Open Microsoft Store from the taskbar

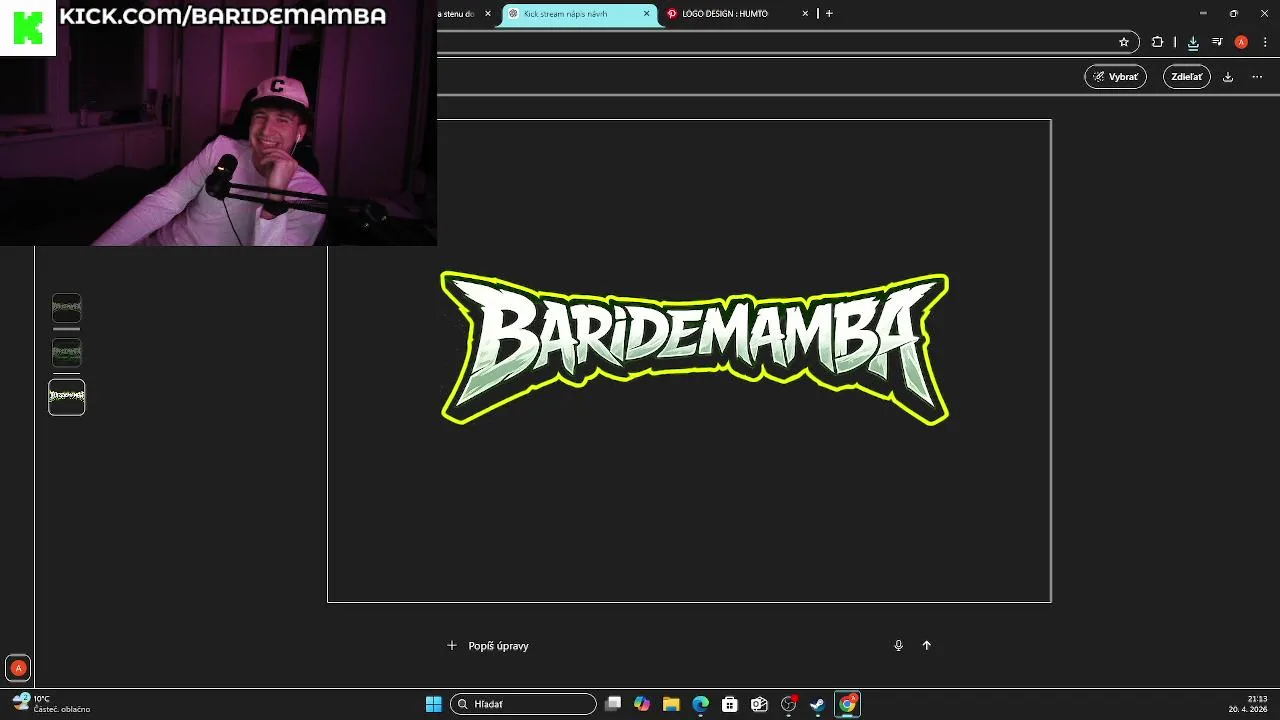coord(730,704)
